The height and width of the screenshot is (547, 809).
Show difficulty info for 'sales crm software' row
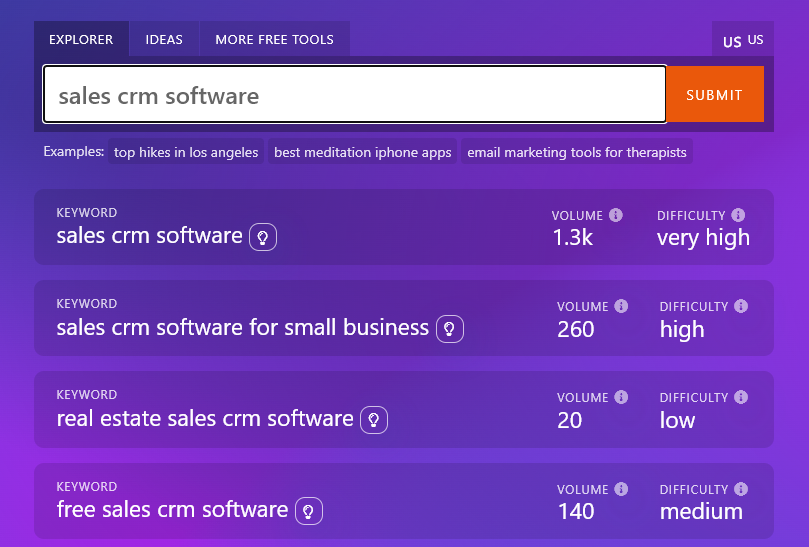(738, 215)
